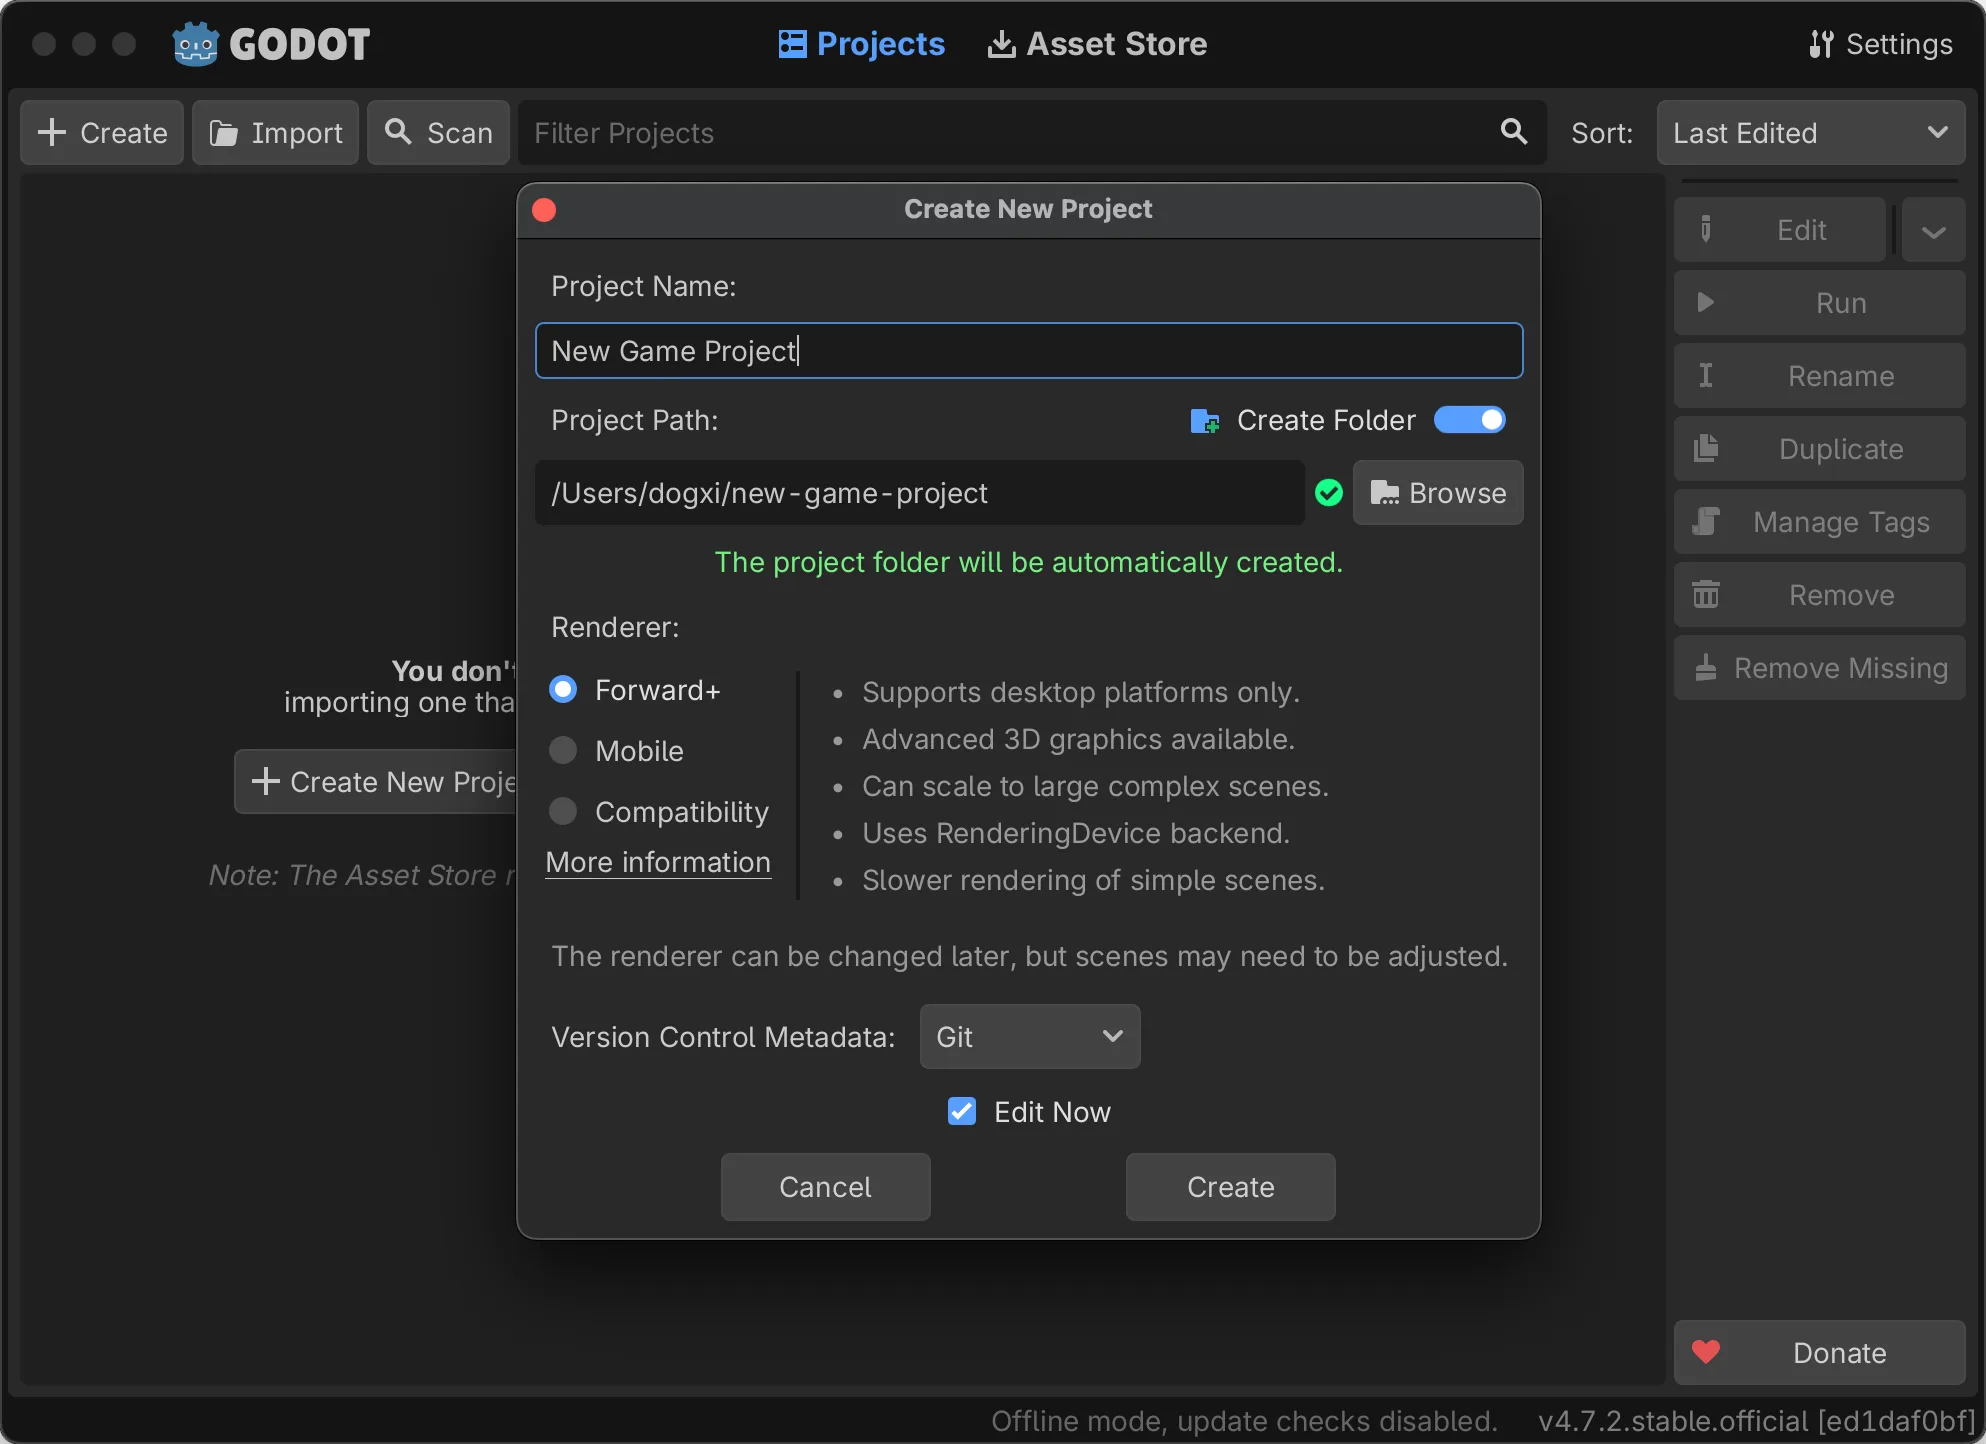Image resolution: width=1986 pixels, height=1444 pixels.
Task: Close the Create New Project dialog
Action: click(x=544, y=210)
